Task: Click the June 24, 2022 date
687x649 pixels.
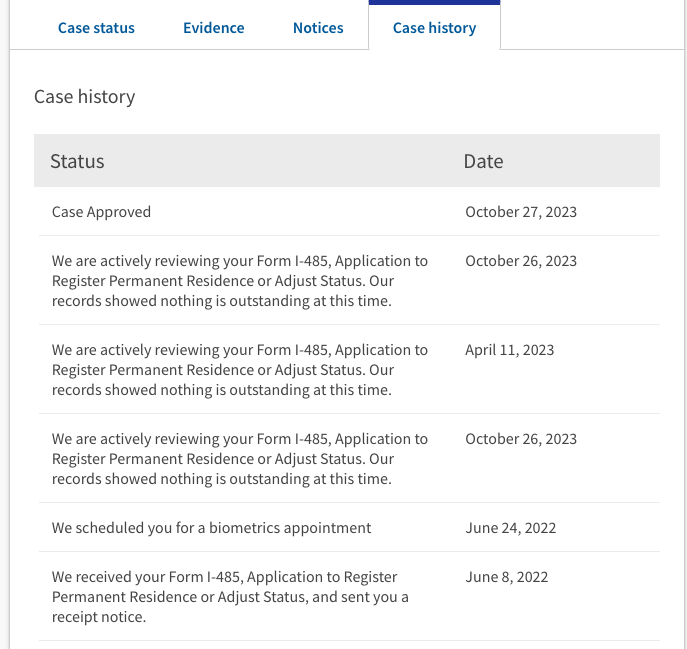Action: coord(510,528)
